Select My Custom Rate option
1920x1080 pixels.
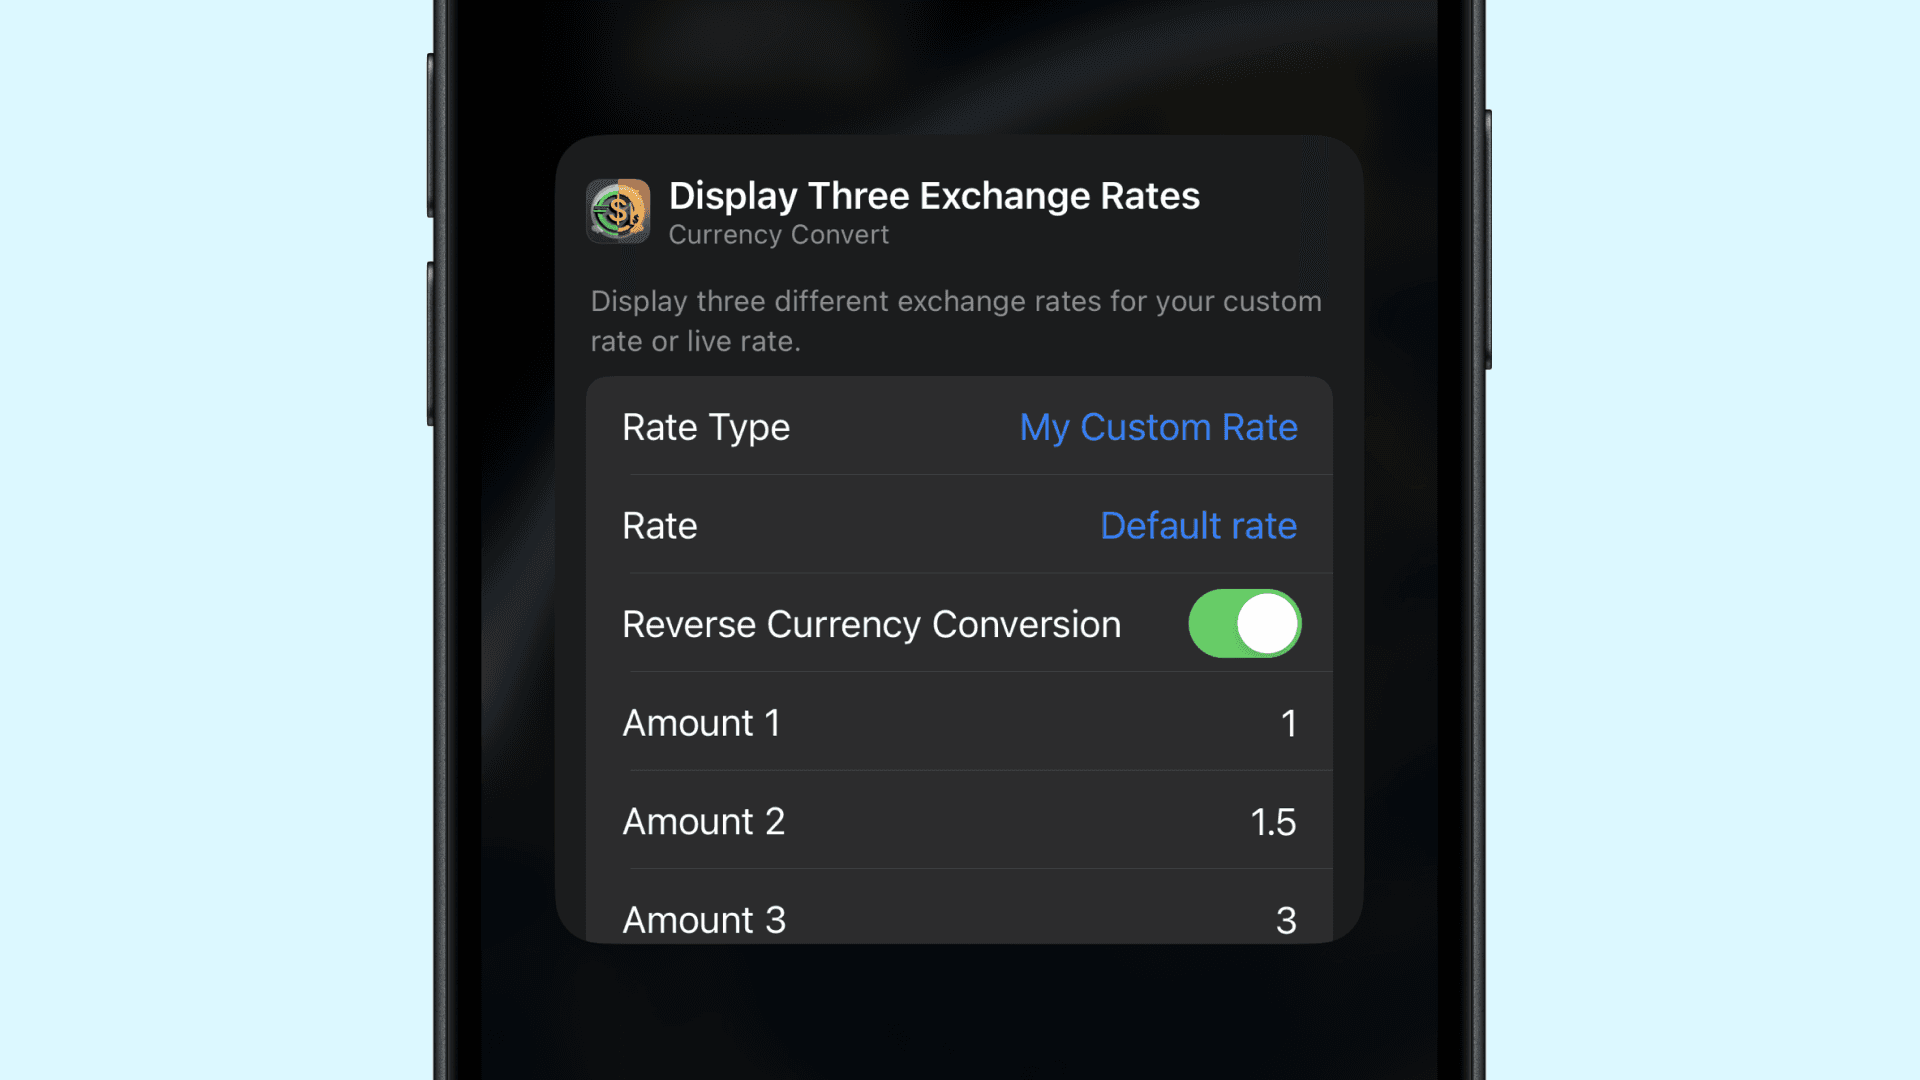point(1158,426)
